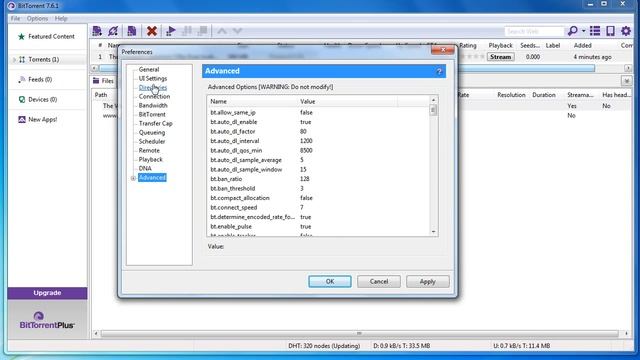The height and width of the screenshot is (360, 640).
Task: Expand the Advanced tree node
Action: [x=133, y=178]
